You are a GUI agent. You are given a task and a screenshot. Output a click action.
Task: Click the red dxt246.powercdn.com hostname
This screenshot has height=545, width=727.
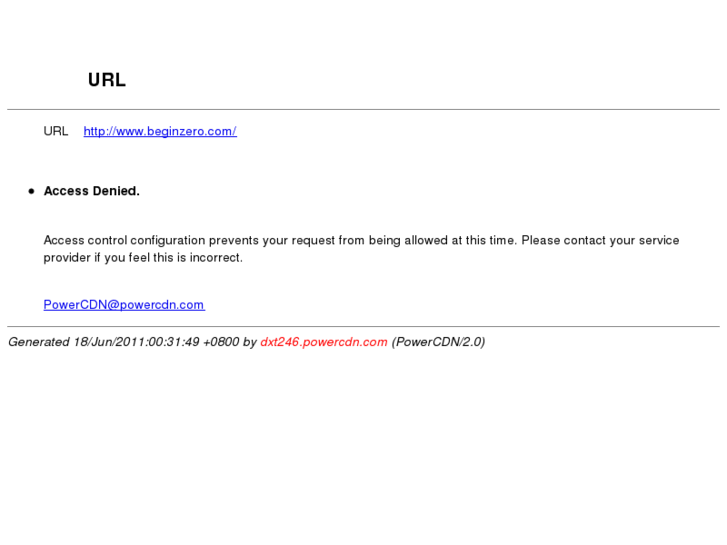tap(324, 342)
